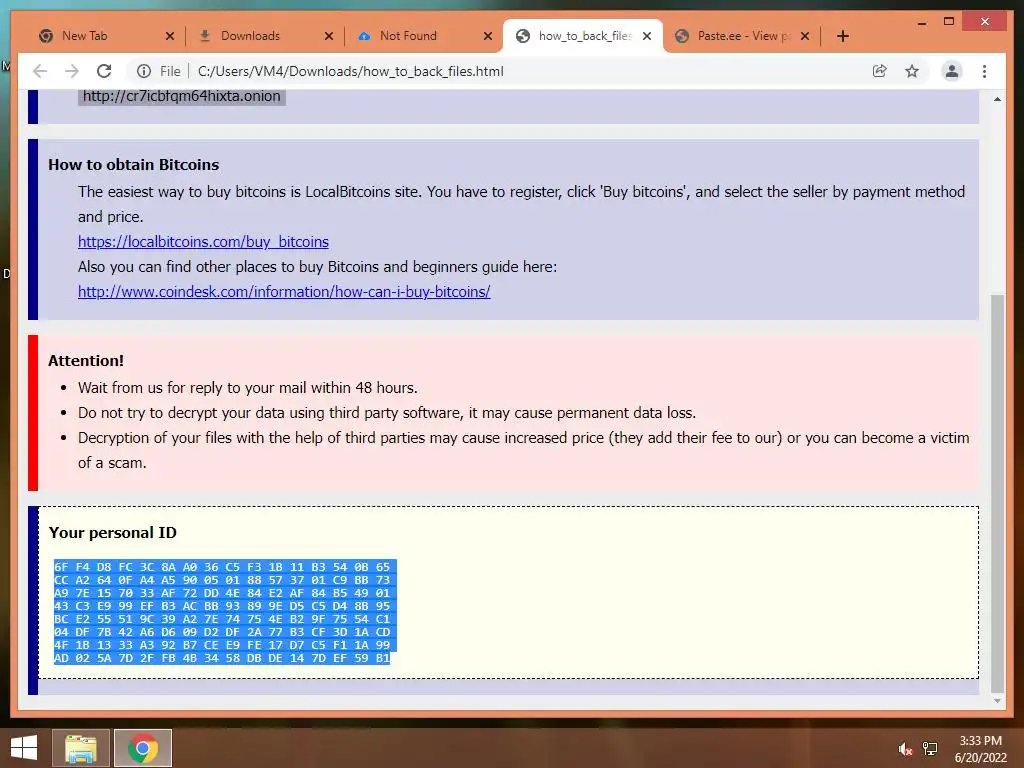Click the personal ID row starting with AD 02
The width and height of the screenshot is (1024, 768).
click(x=222, y=658)
